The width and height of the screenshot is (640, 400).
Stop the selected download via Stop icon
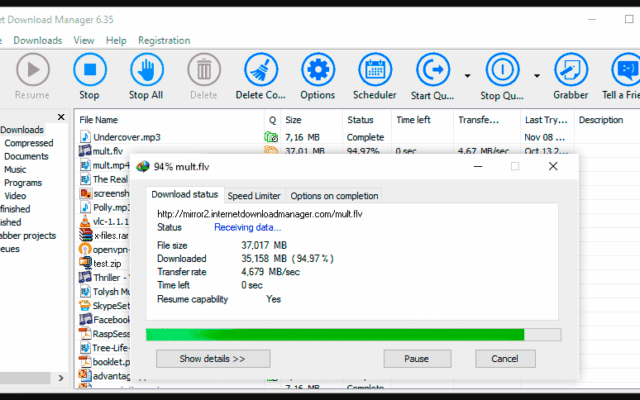click(90, 70)
